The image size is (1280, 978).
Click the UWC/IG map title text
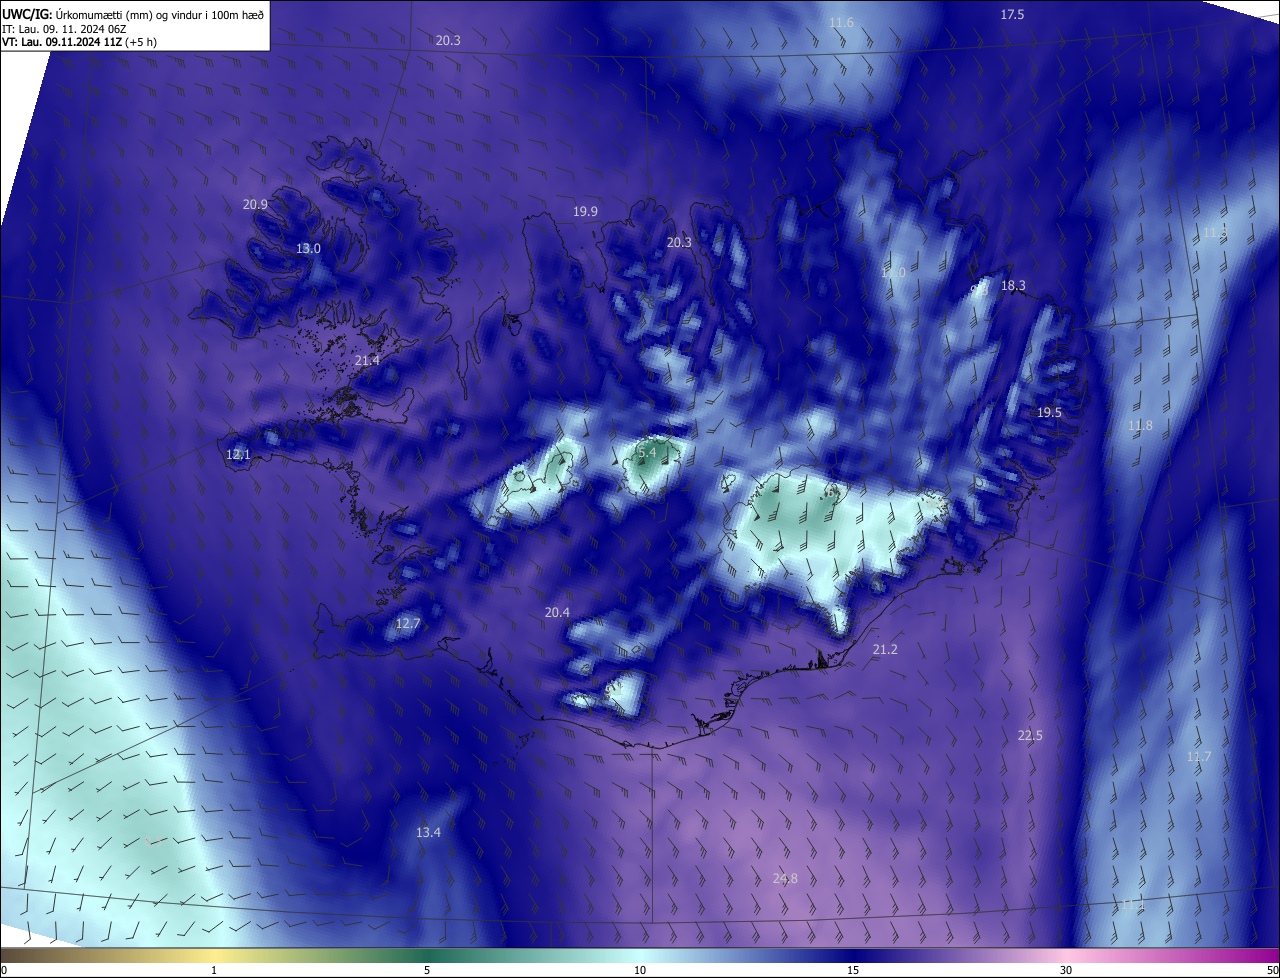(133, 13)
